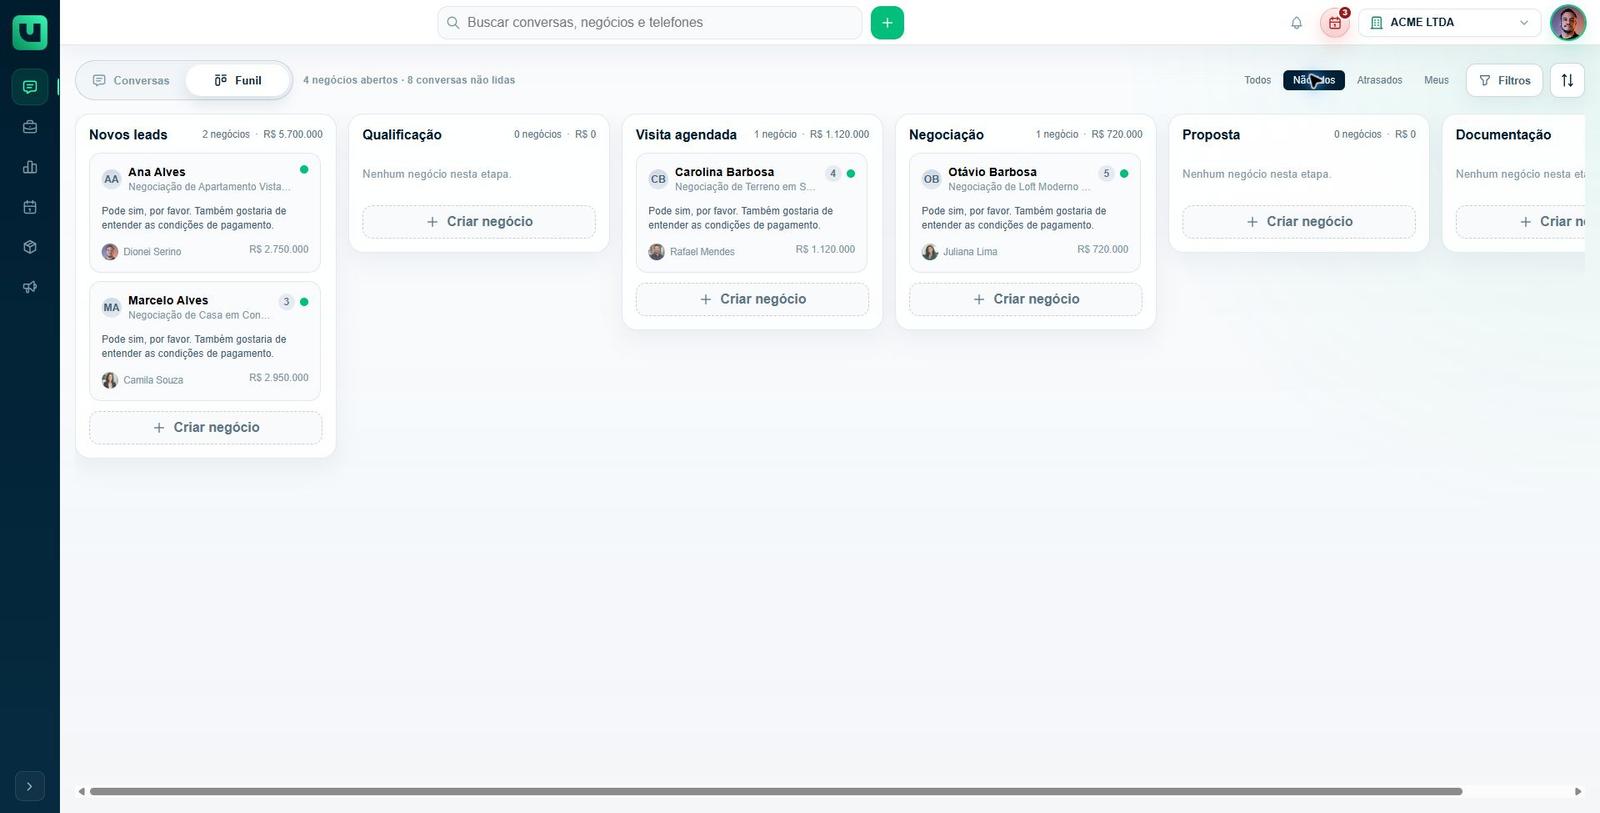Create a deal in Novos leads

pyautogui.click(x=206, y=427)
